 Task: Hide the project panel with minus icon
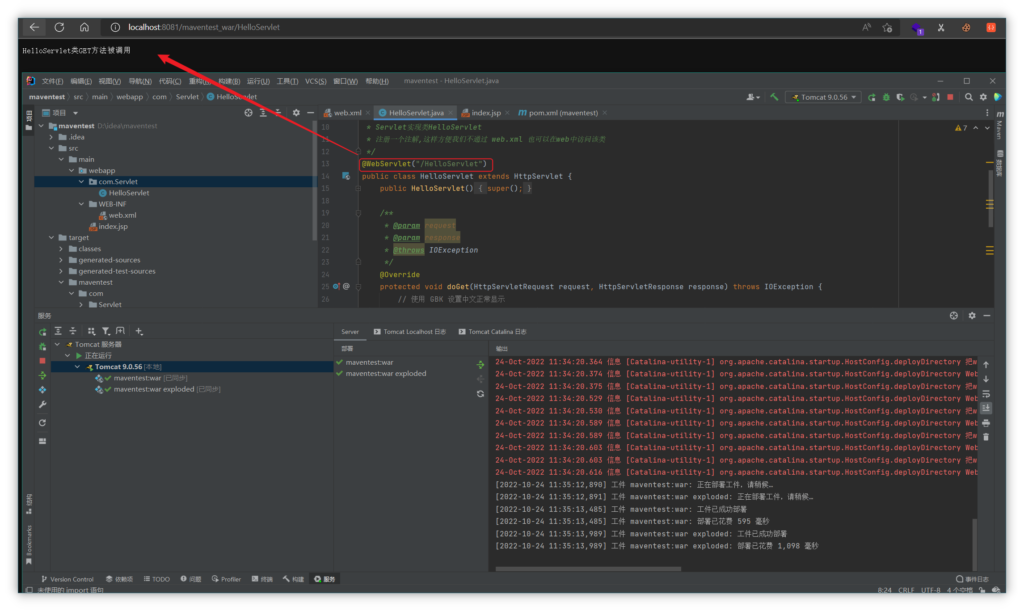click(x=310, y=113)
